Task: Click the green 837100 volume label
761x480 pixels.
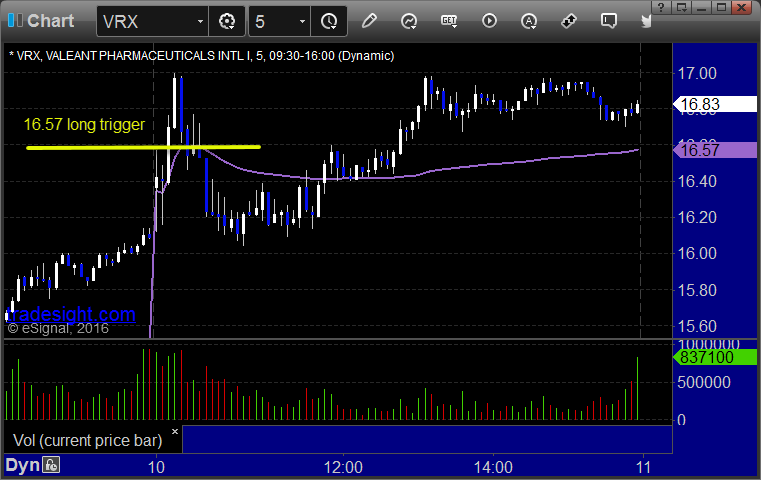Action: point(714,358)
